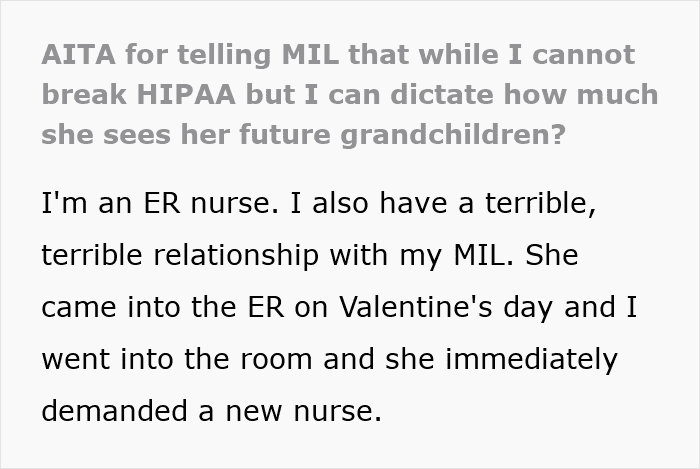Click "dictate" in the post title
Image resolution: width=700 pixels, height=469 pixels.
coord(449,95)
